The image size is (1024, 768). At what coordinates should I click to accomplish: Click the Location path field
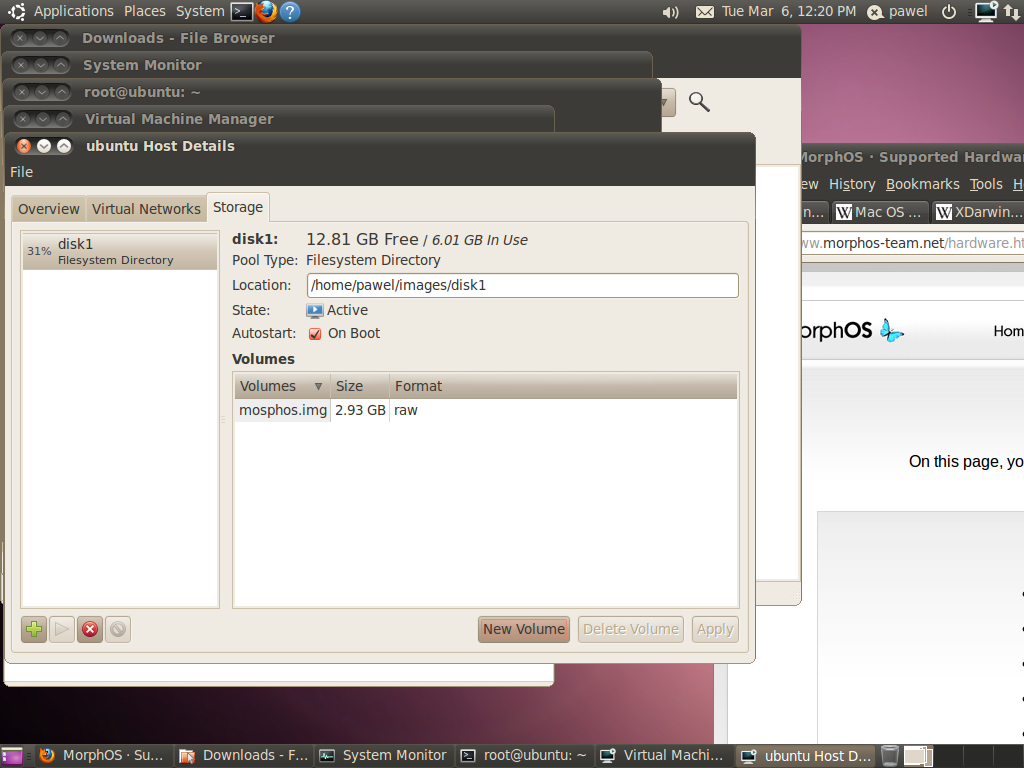(x=522, y=285)
